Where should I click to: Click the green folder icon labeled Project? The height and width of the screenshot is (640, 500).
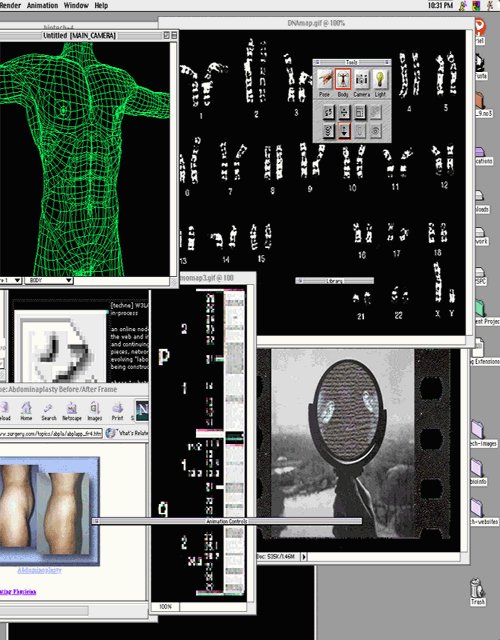(481, 308)
